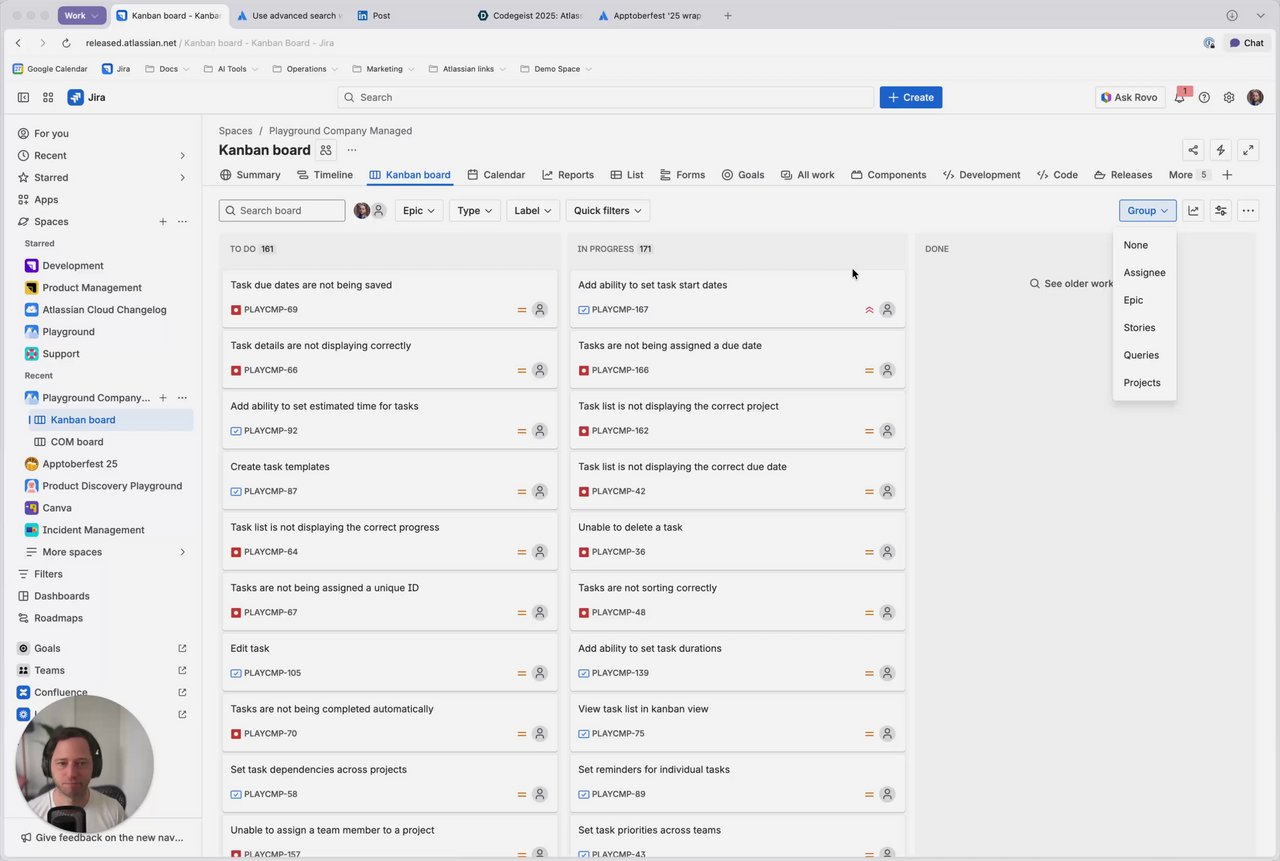Open card Create task templates

[390, 479]
